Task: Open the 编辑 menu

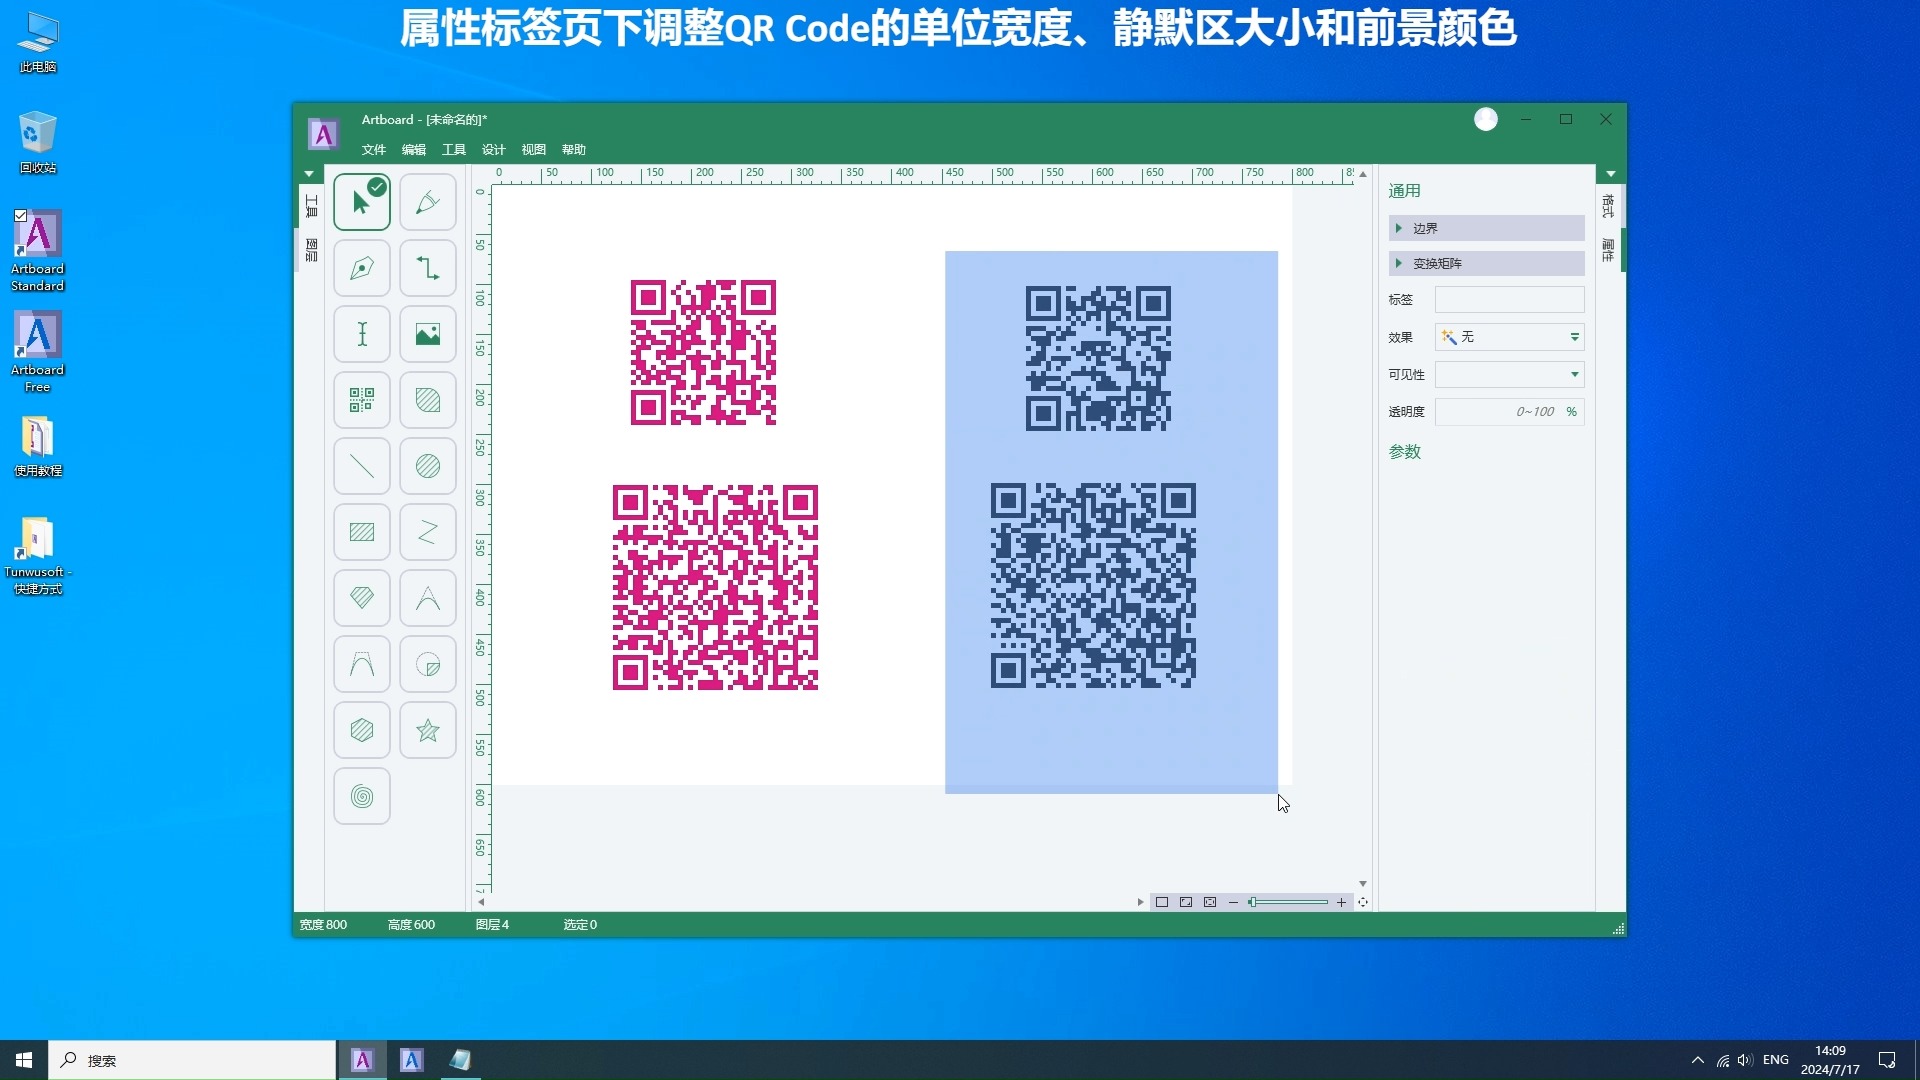Action: pyautogui.click(x=414, y=150)
